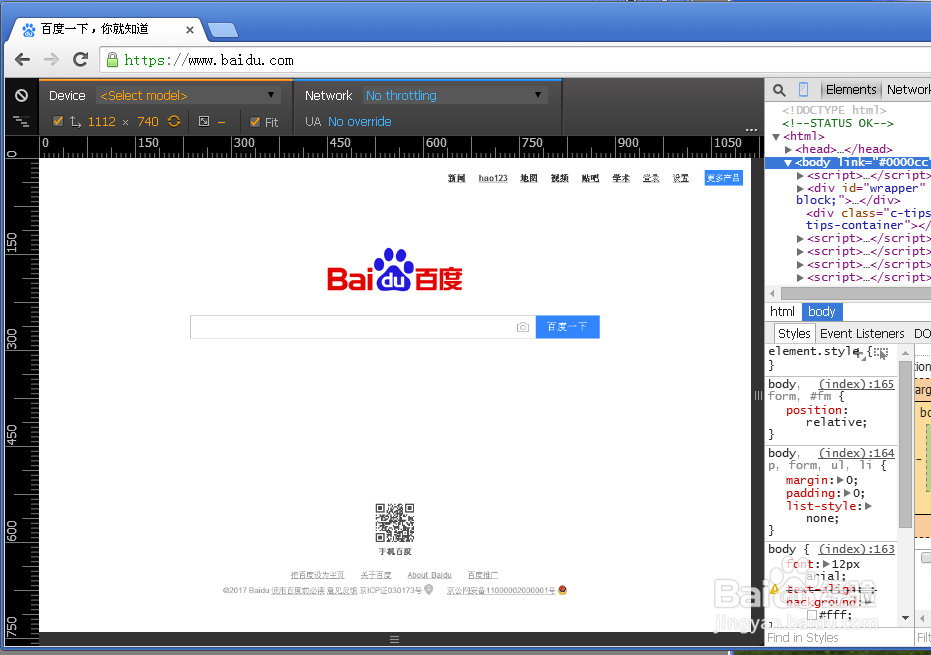Expand the font property triangle

826,564
